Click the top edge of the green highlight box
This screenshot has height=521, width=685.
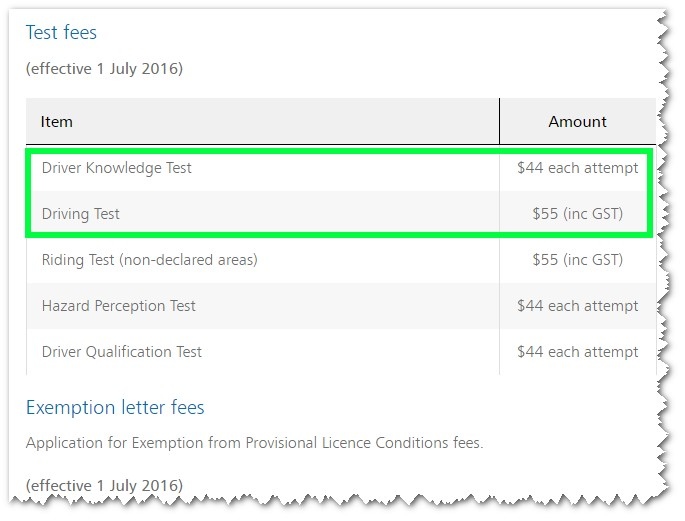[340, 150]
